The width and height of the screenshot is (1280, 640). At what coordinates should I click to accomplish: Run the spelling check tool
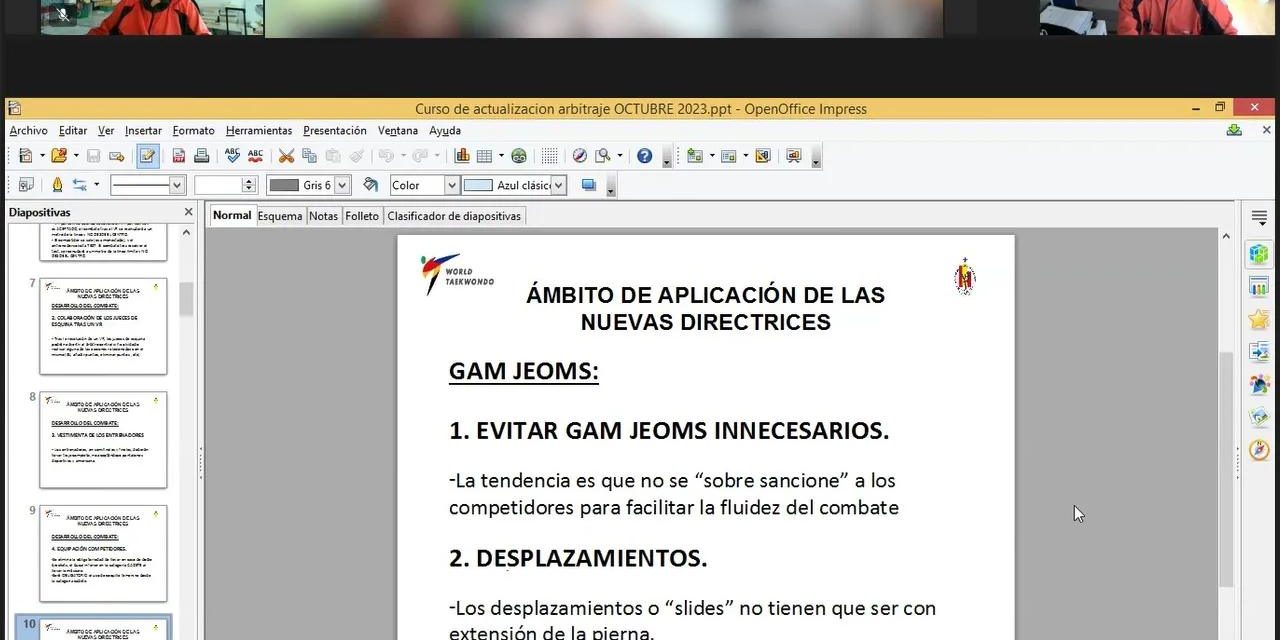[232, 156]
